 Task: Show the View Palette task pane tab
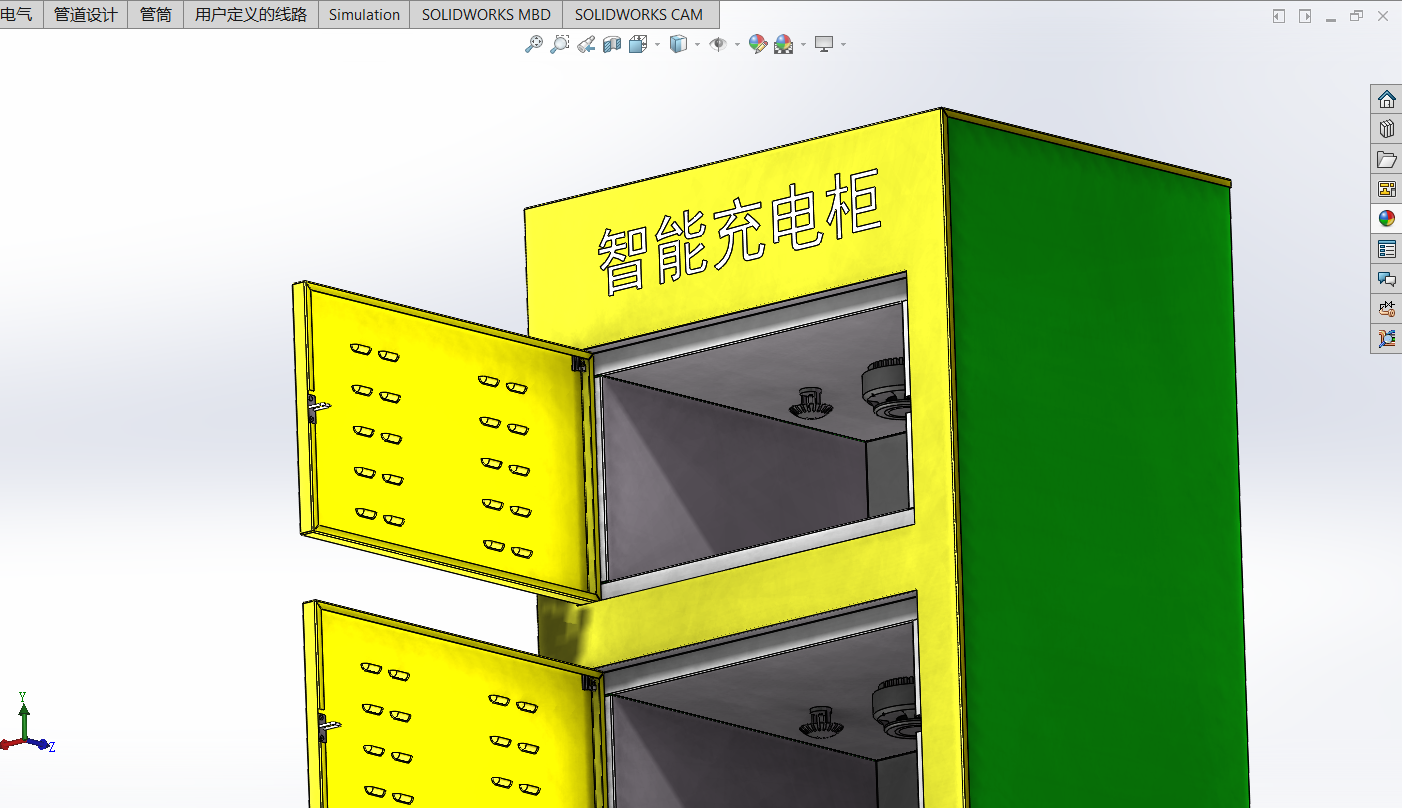click(1386, 189)
